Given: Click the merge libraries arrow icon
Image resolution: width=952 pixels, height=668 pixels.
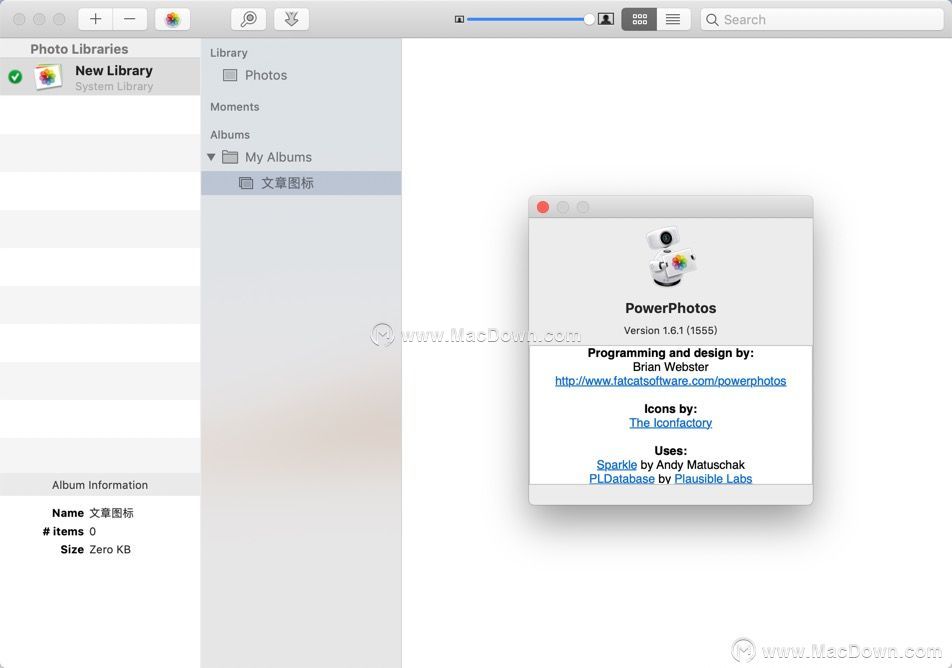Looking at the screenshot, I should click(x=291, y=19).
